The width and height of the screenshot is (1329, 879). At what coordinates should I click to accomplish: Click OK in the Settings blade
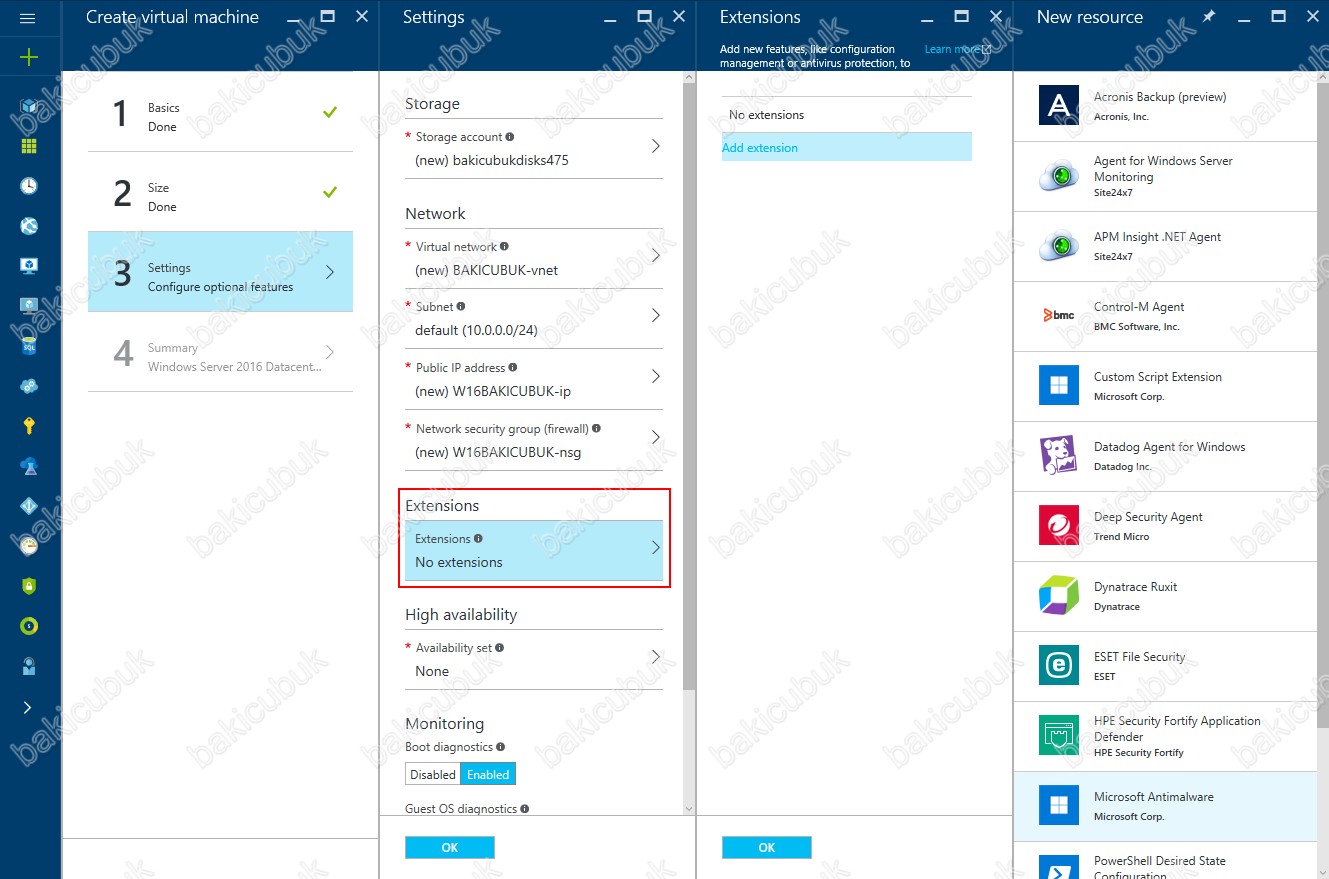[x=450, y=847]
